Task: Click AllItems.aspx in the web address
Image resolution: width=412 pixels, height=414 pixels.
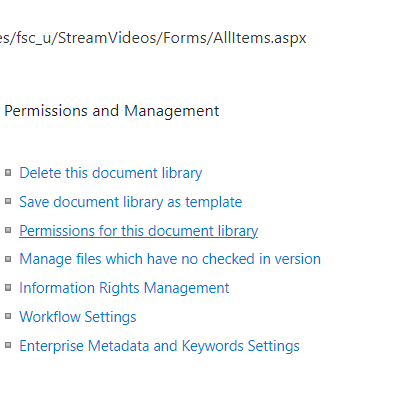Action: coord(260,38)
